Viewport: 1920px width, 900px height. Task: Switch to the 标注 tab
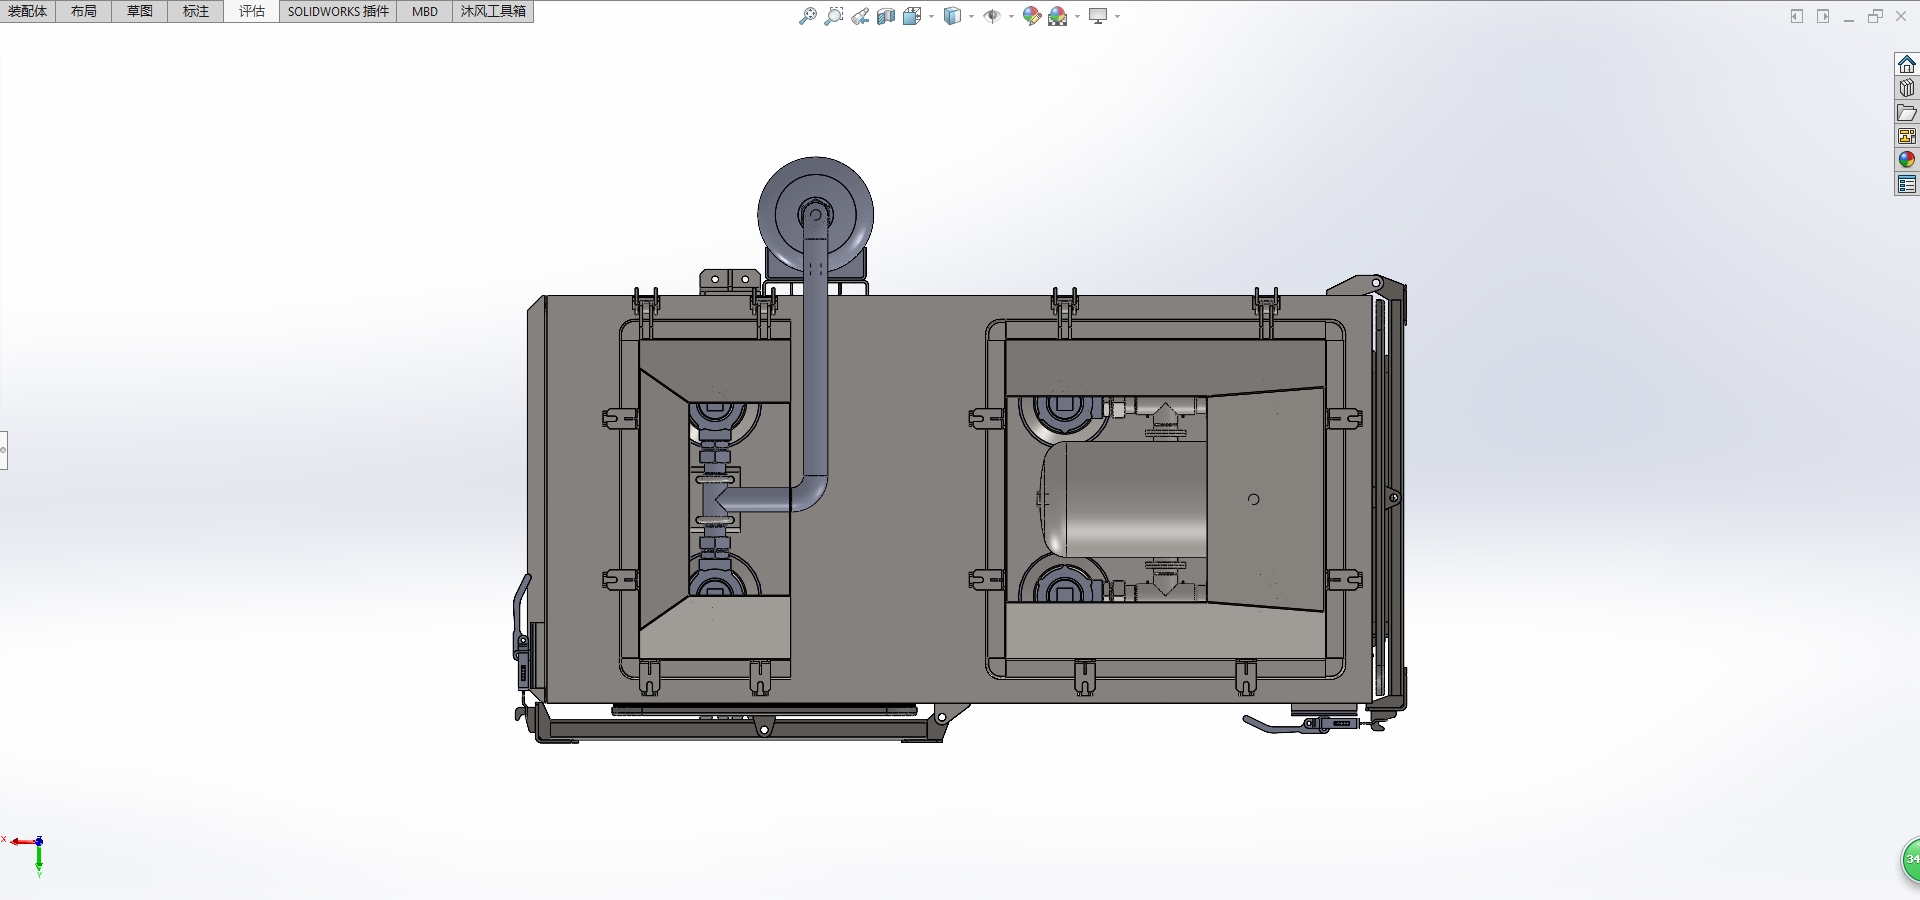click(196, 11)
